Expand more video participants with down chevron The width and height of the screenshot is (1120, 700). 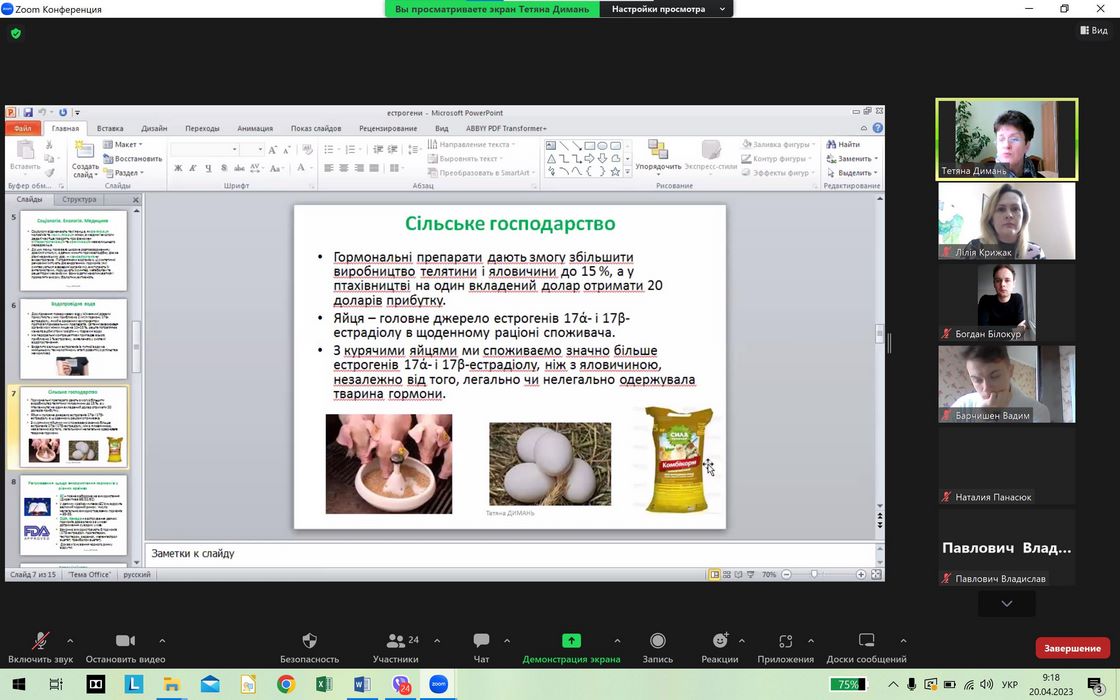(1006, 603)
